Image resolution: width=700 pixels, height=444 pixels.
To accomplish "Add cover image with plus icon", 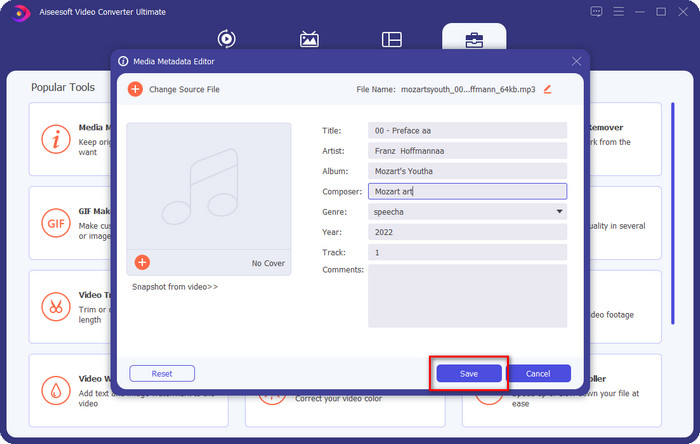I will (x=142, y=262).
